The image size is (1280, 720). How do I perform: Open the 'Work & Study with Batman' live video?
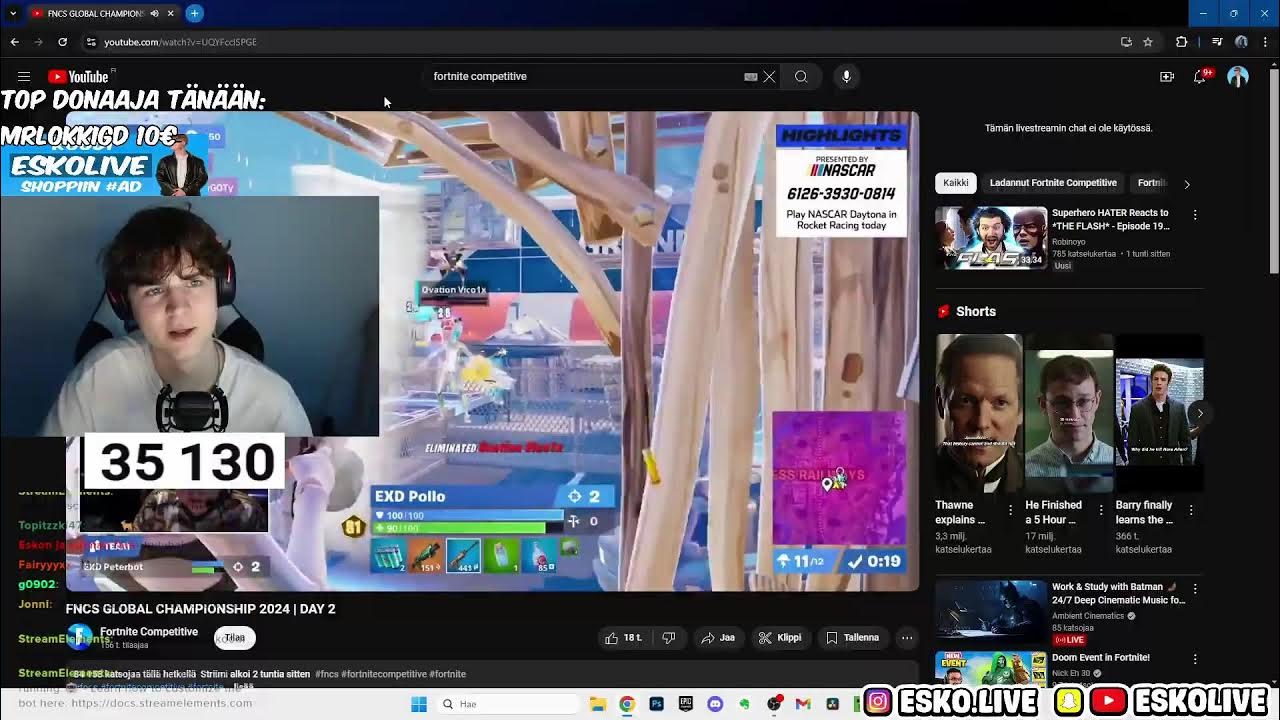point(991,612)
